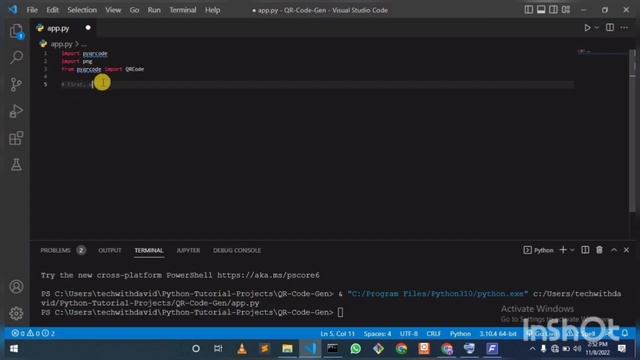Open VLC media player from taskbar

(242, 349)
